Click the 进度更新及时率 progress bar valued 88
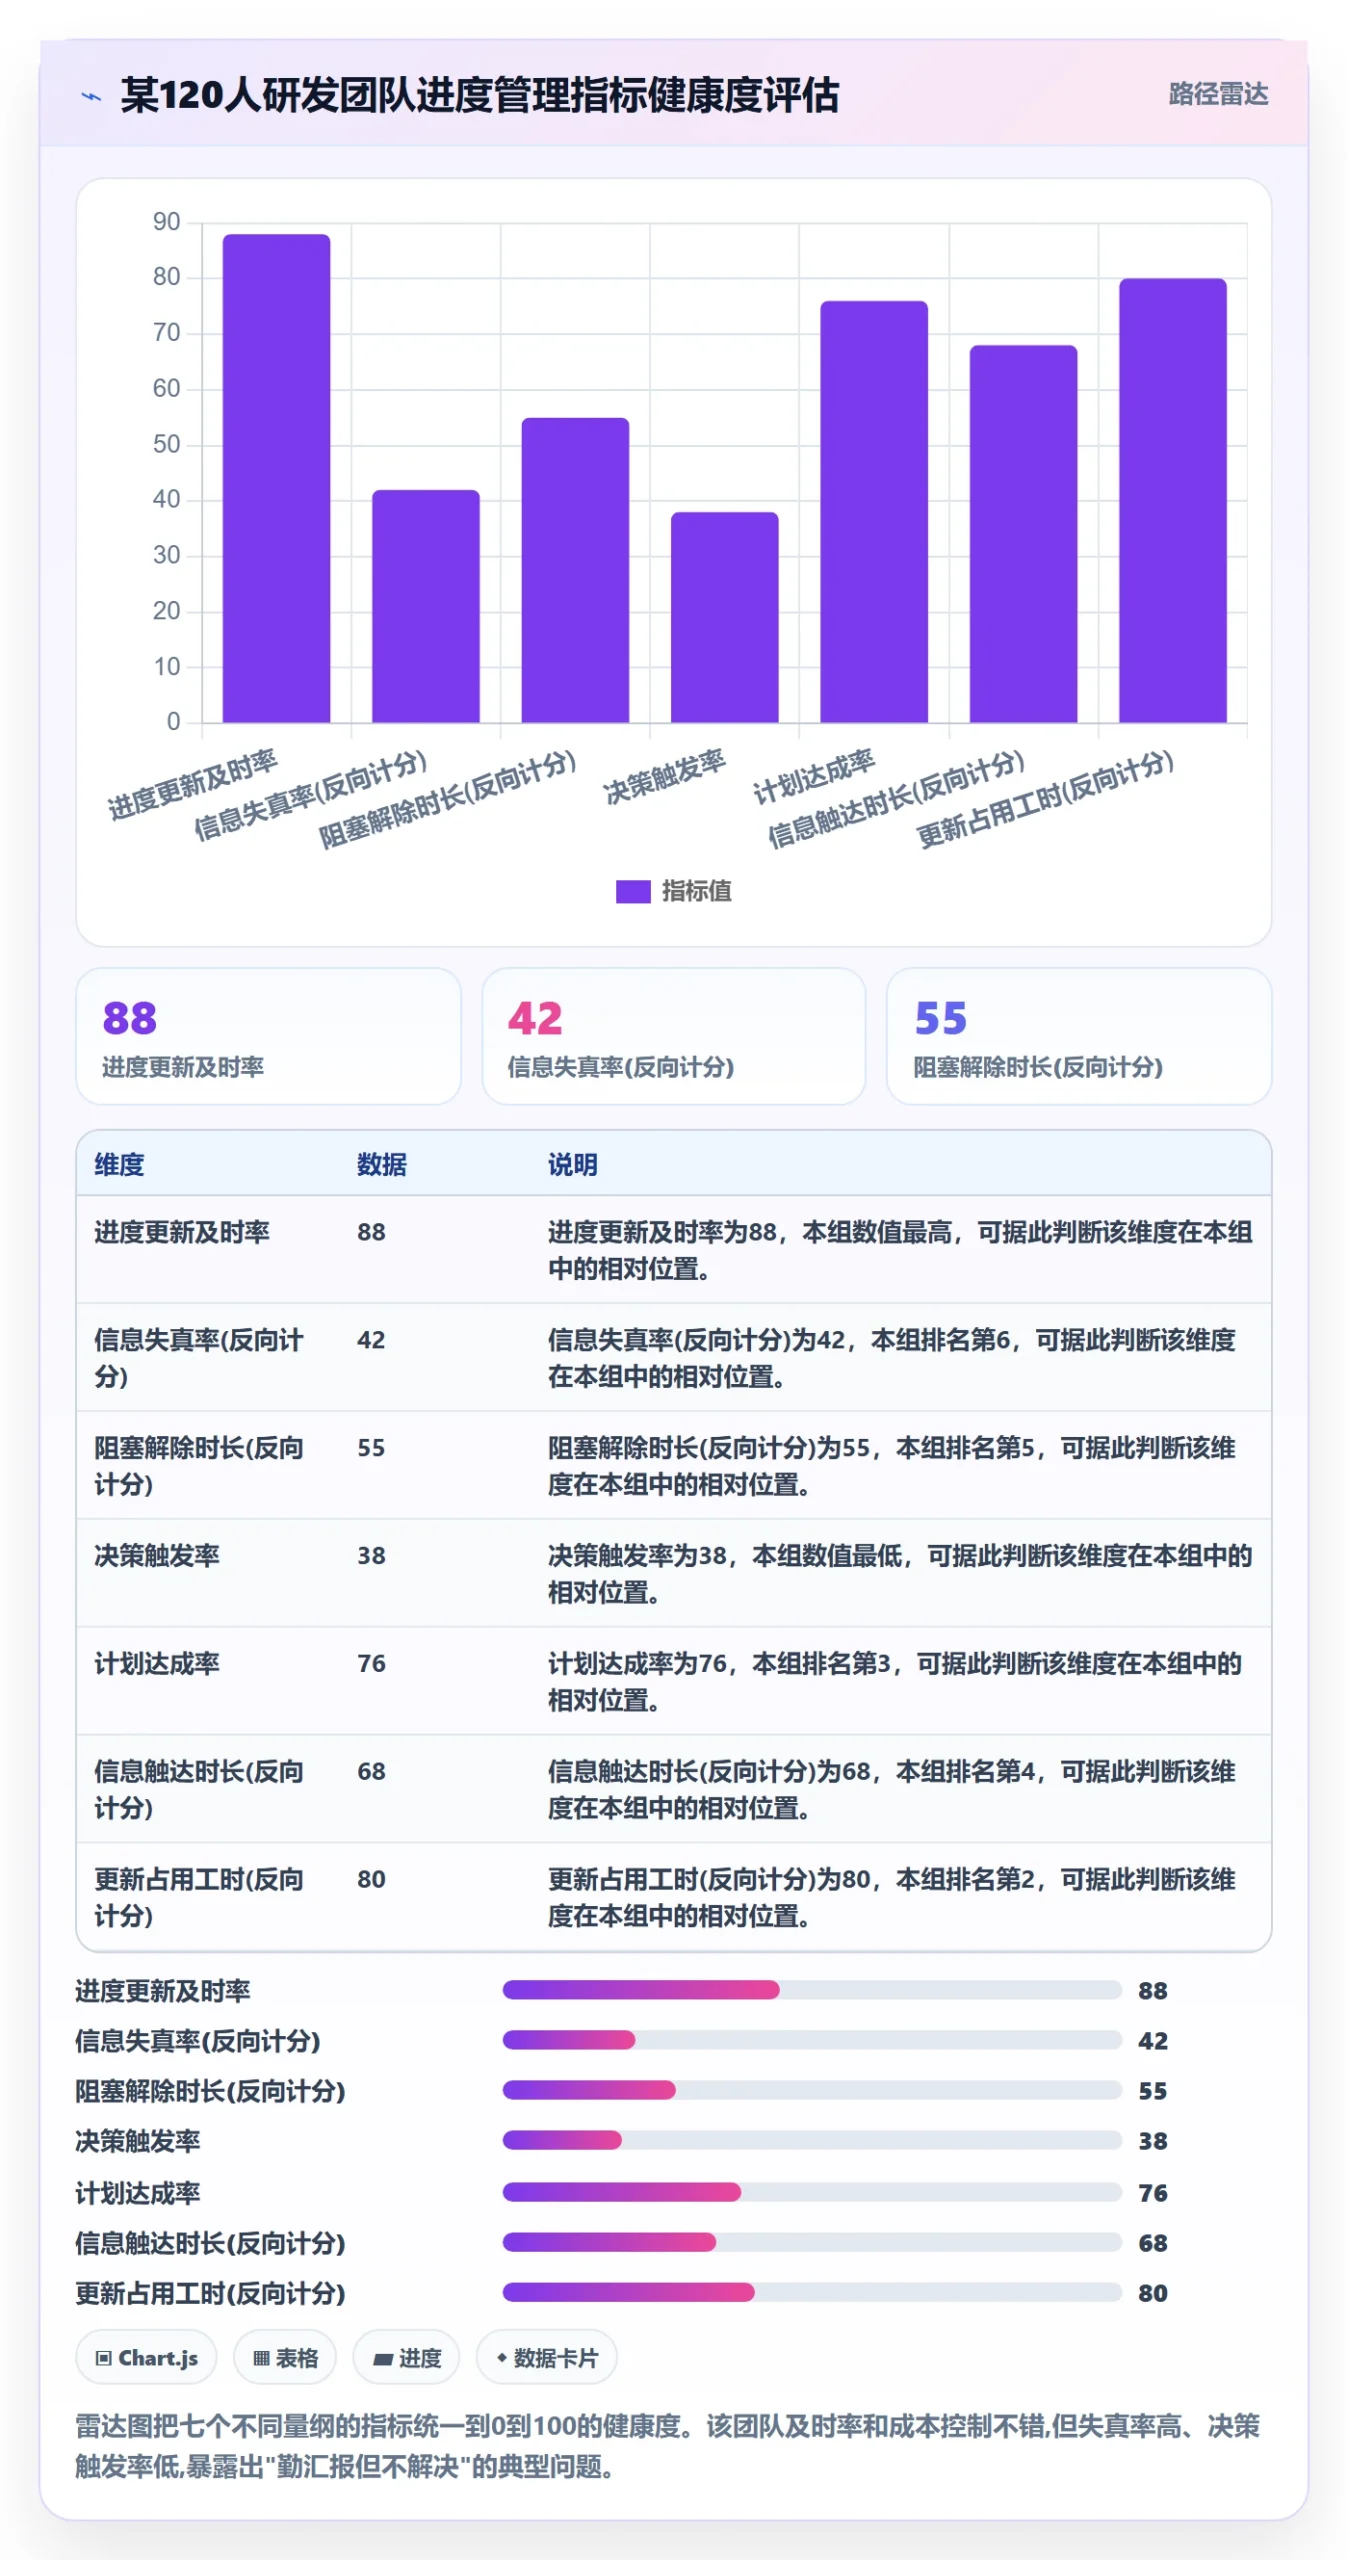The height and width of the screenshot is (2560, 1348). coord(811,1990)
